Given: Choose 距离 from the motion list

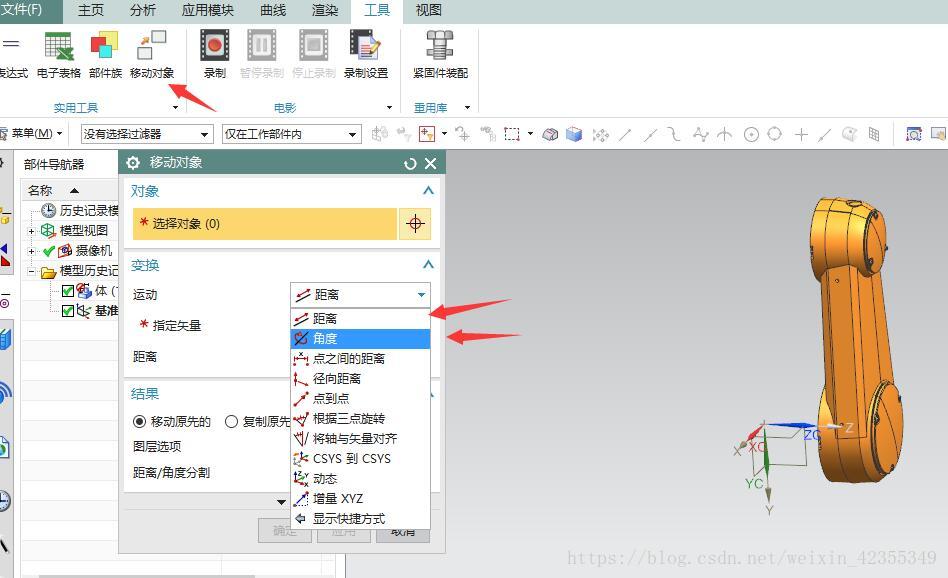Looking at the screenshot, I should click(360, 319).
